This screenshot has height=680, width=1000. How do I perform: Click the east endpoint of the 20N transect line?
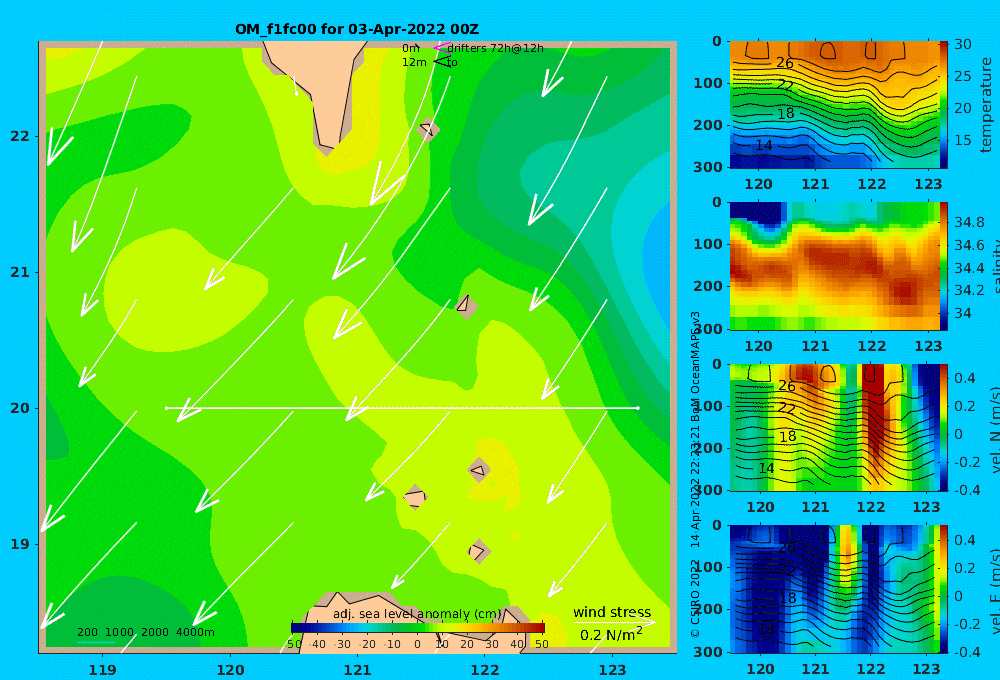(638, 408)
